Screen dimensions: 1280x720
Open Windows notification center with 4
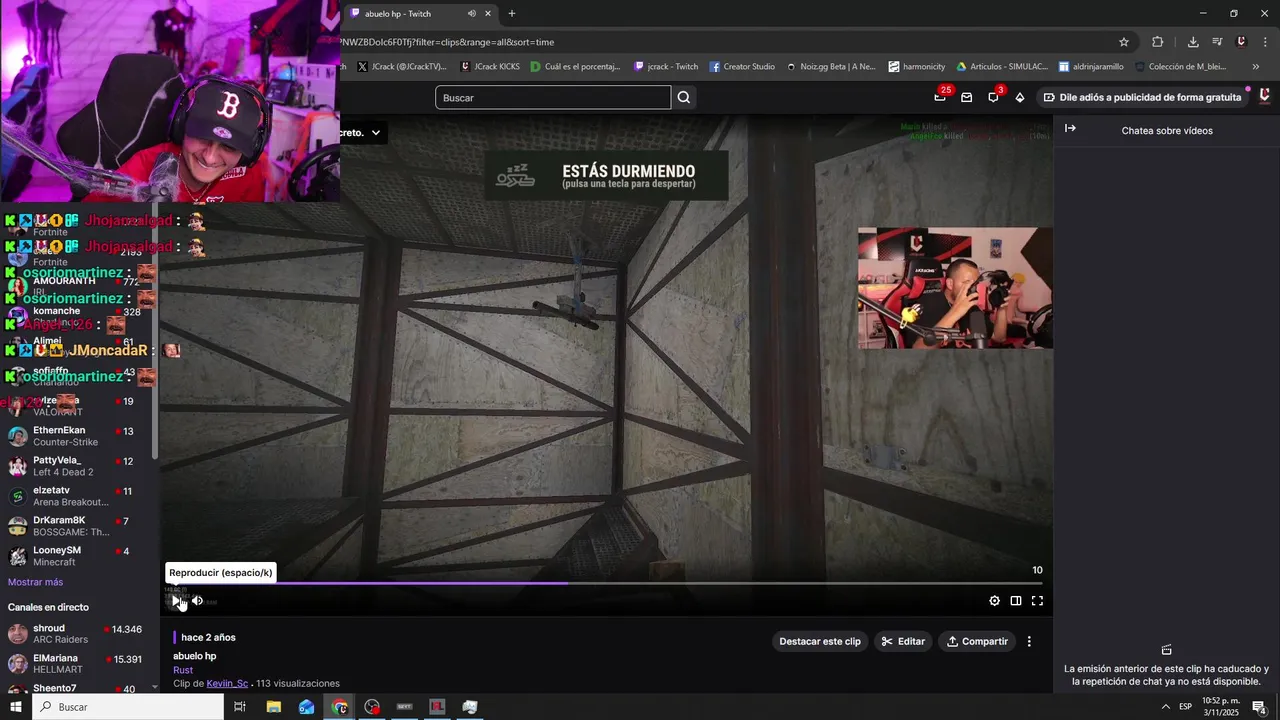(x=1260, y=707)
